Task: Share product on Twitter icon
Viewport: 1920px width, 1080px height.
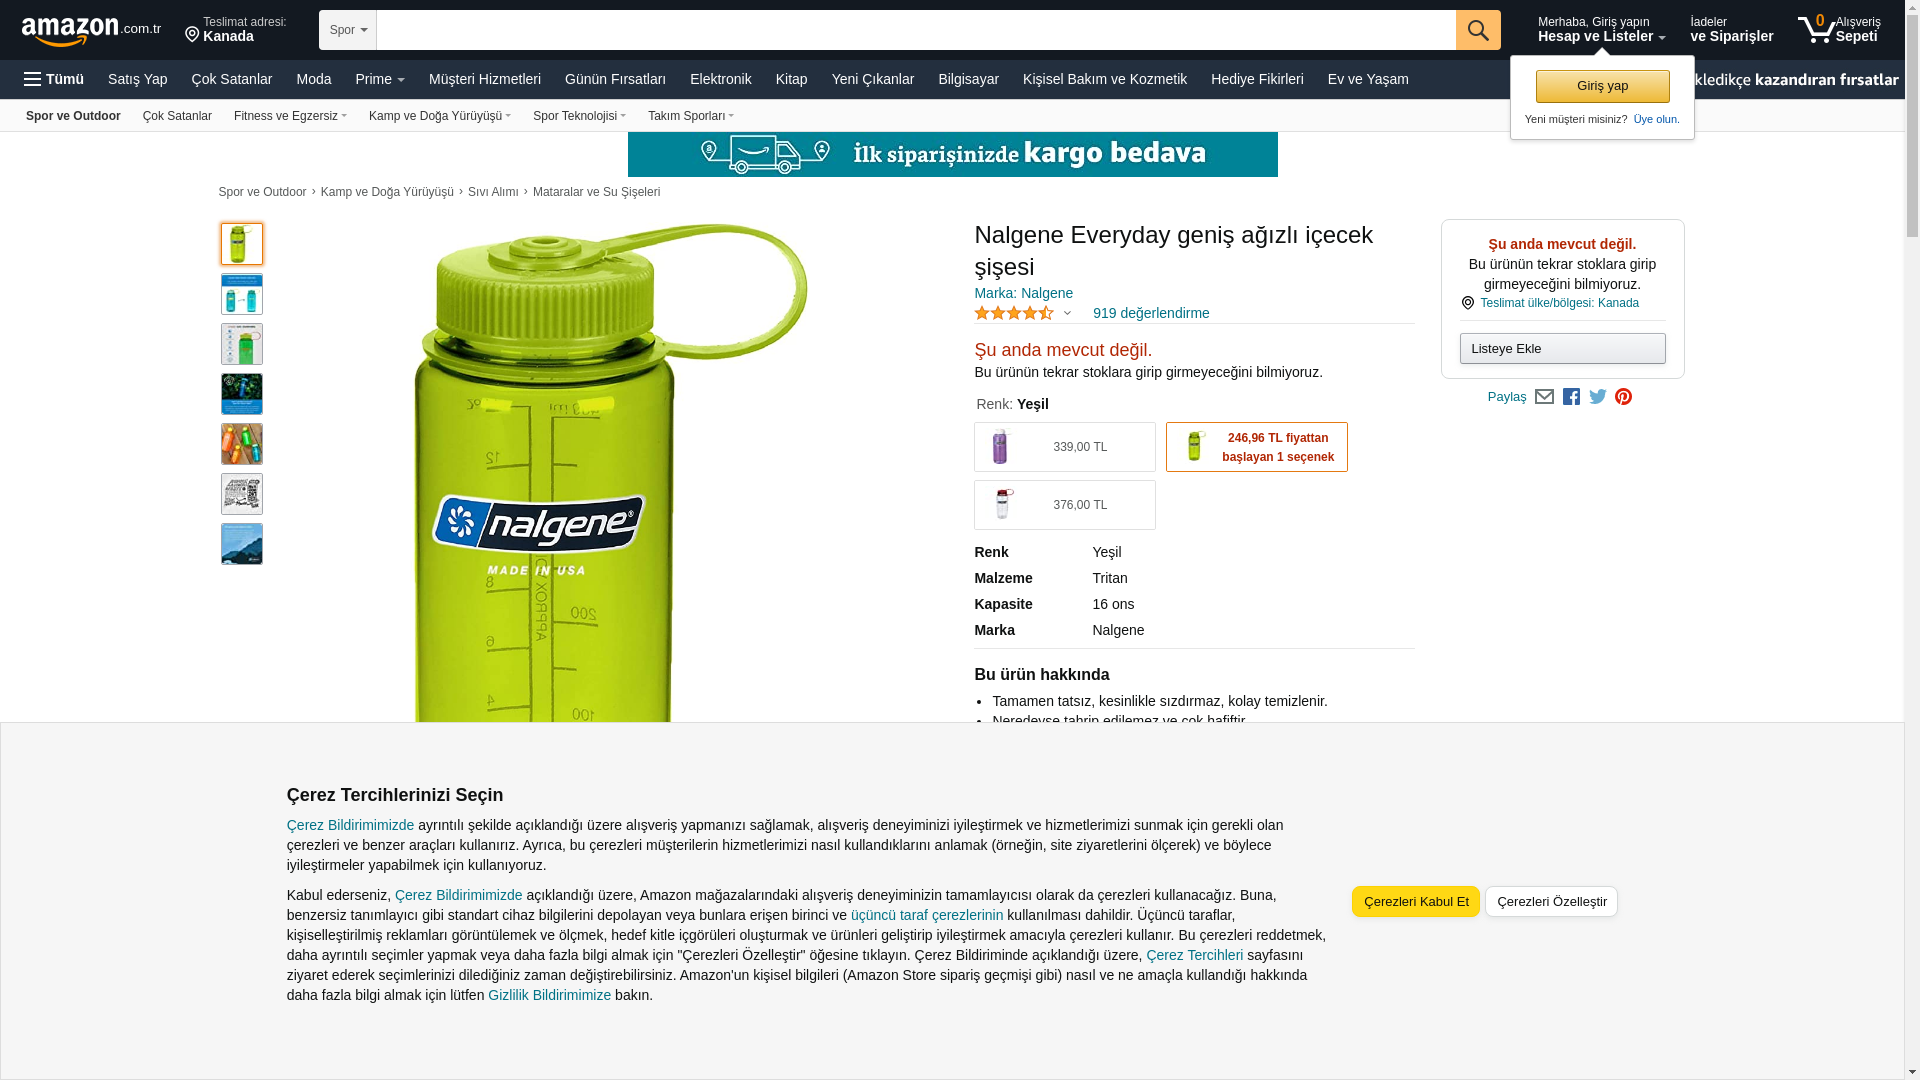Action: [x=1598, y=397]
